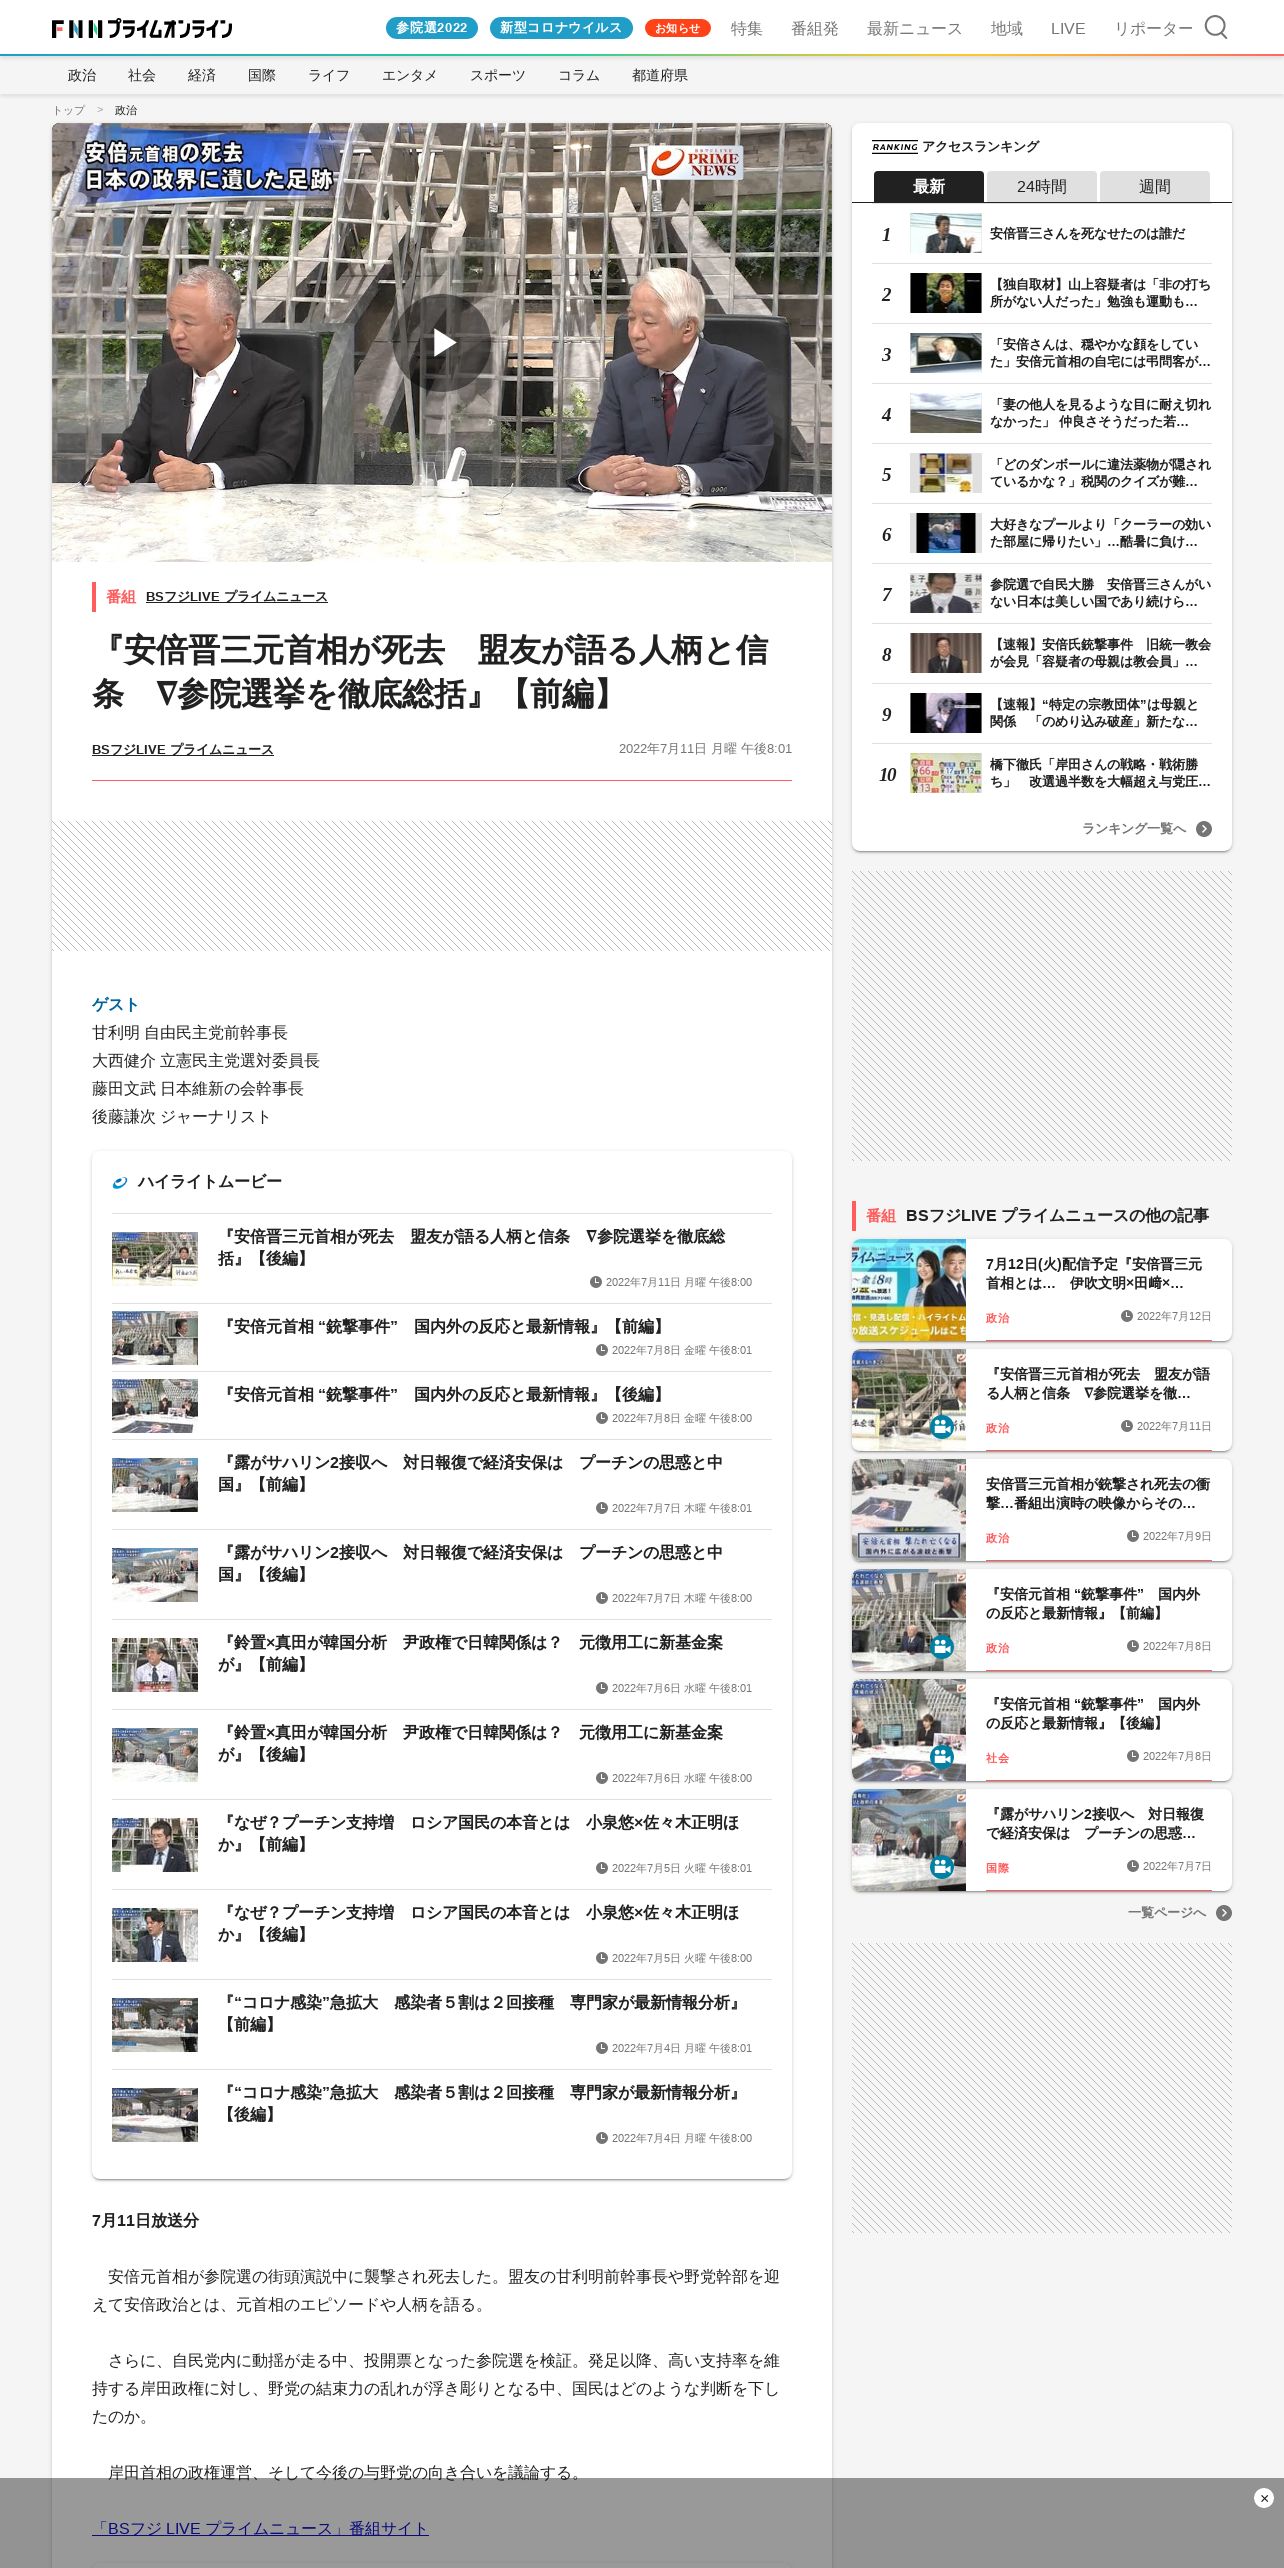The height and width of the screenshot is (2568, 1284).
Task: Open the search magnifier icon
Action: [x=1215, y=27]
